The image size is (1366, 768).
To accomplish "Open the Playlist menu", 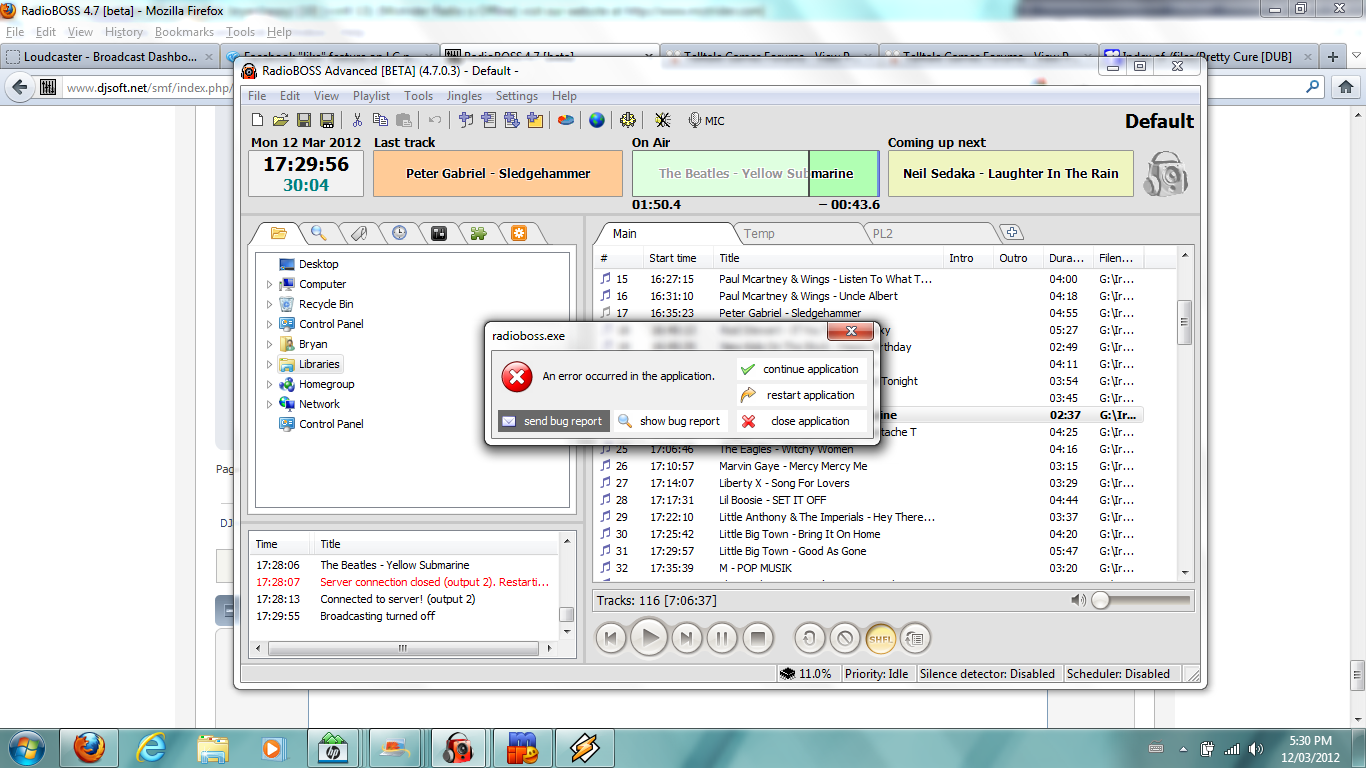I will pyautogui.click(x=371, y=96).
